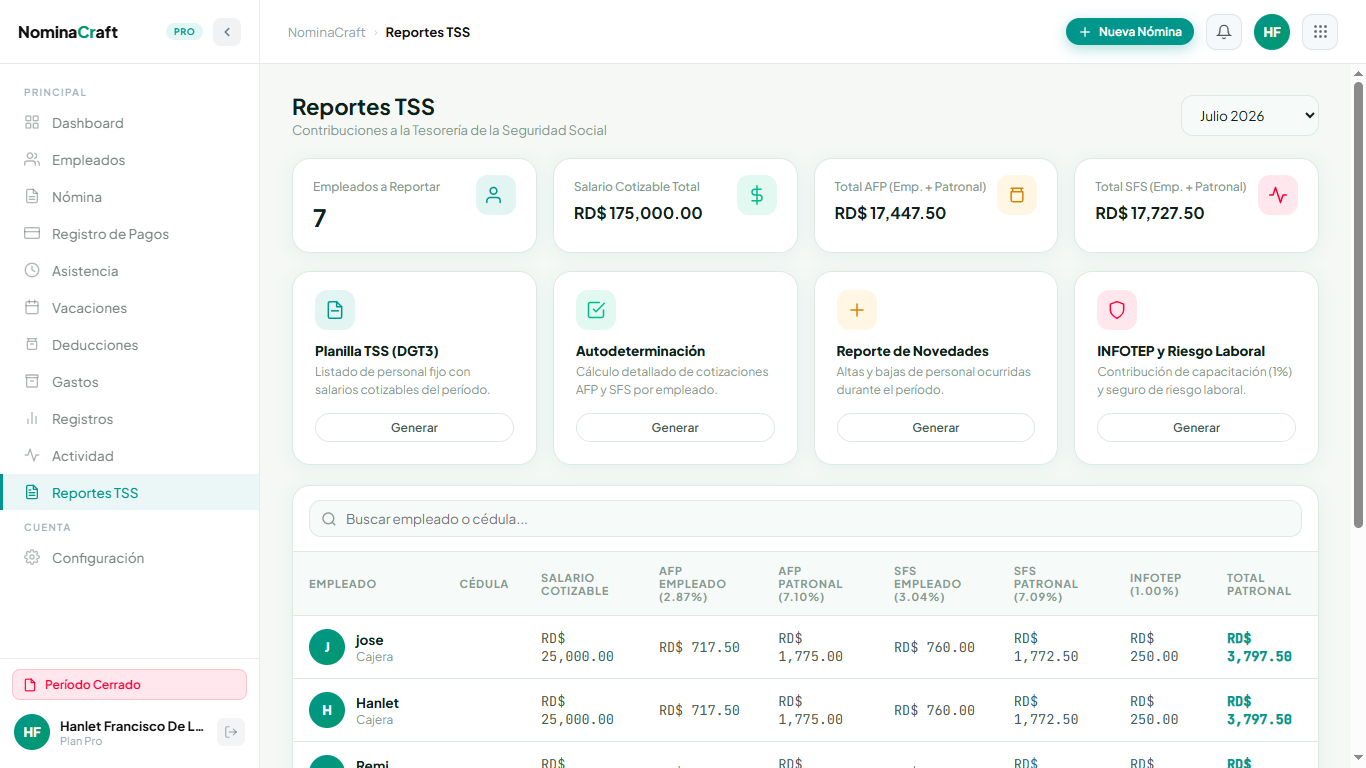Click the INFOTEP shield icon
This screenshot has height=768, width=1366.
(x=1117, y=310)
